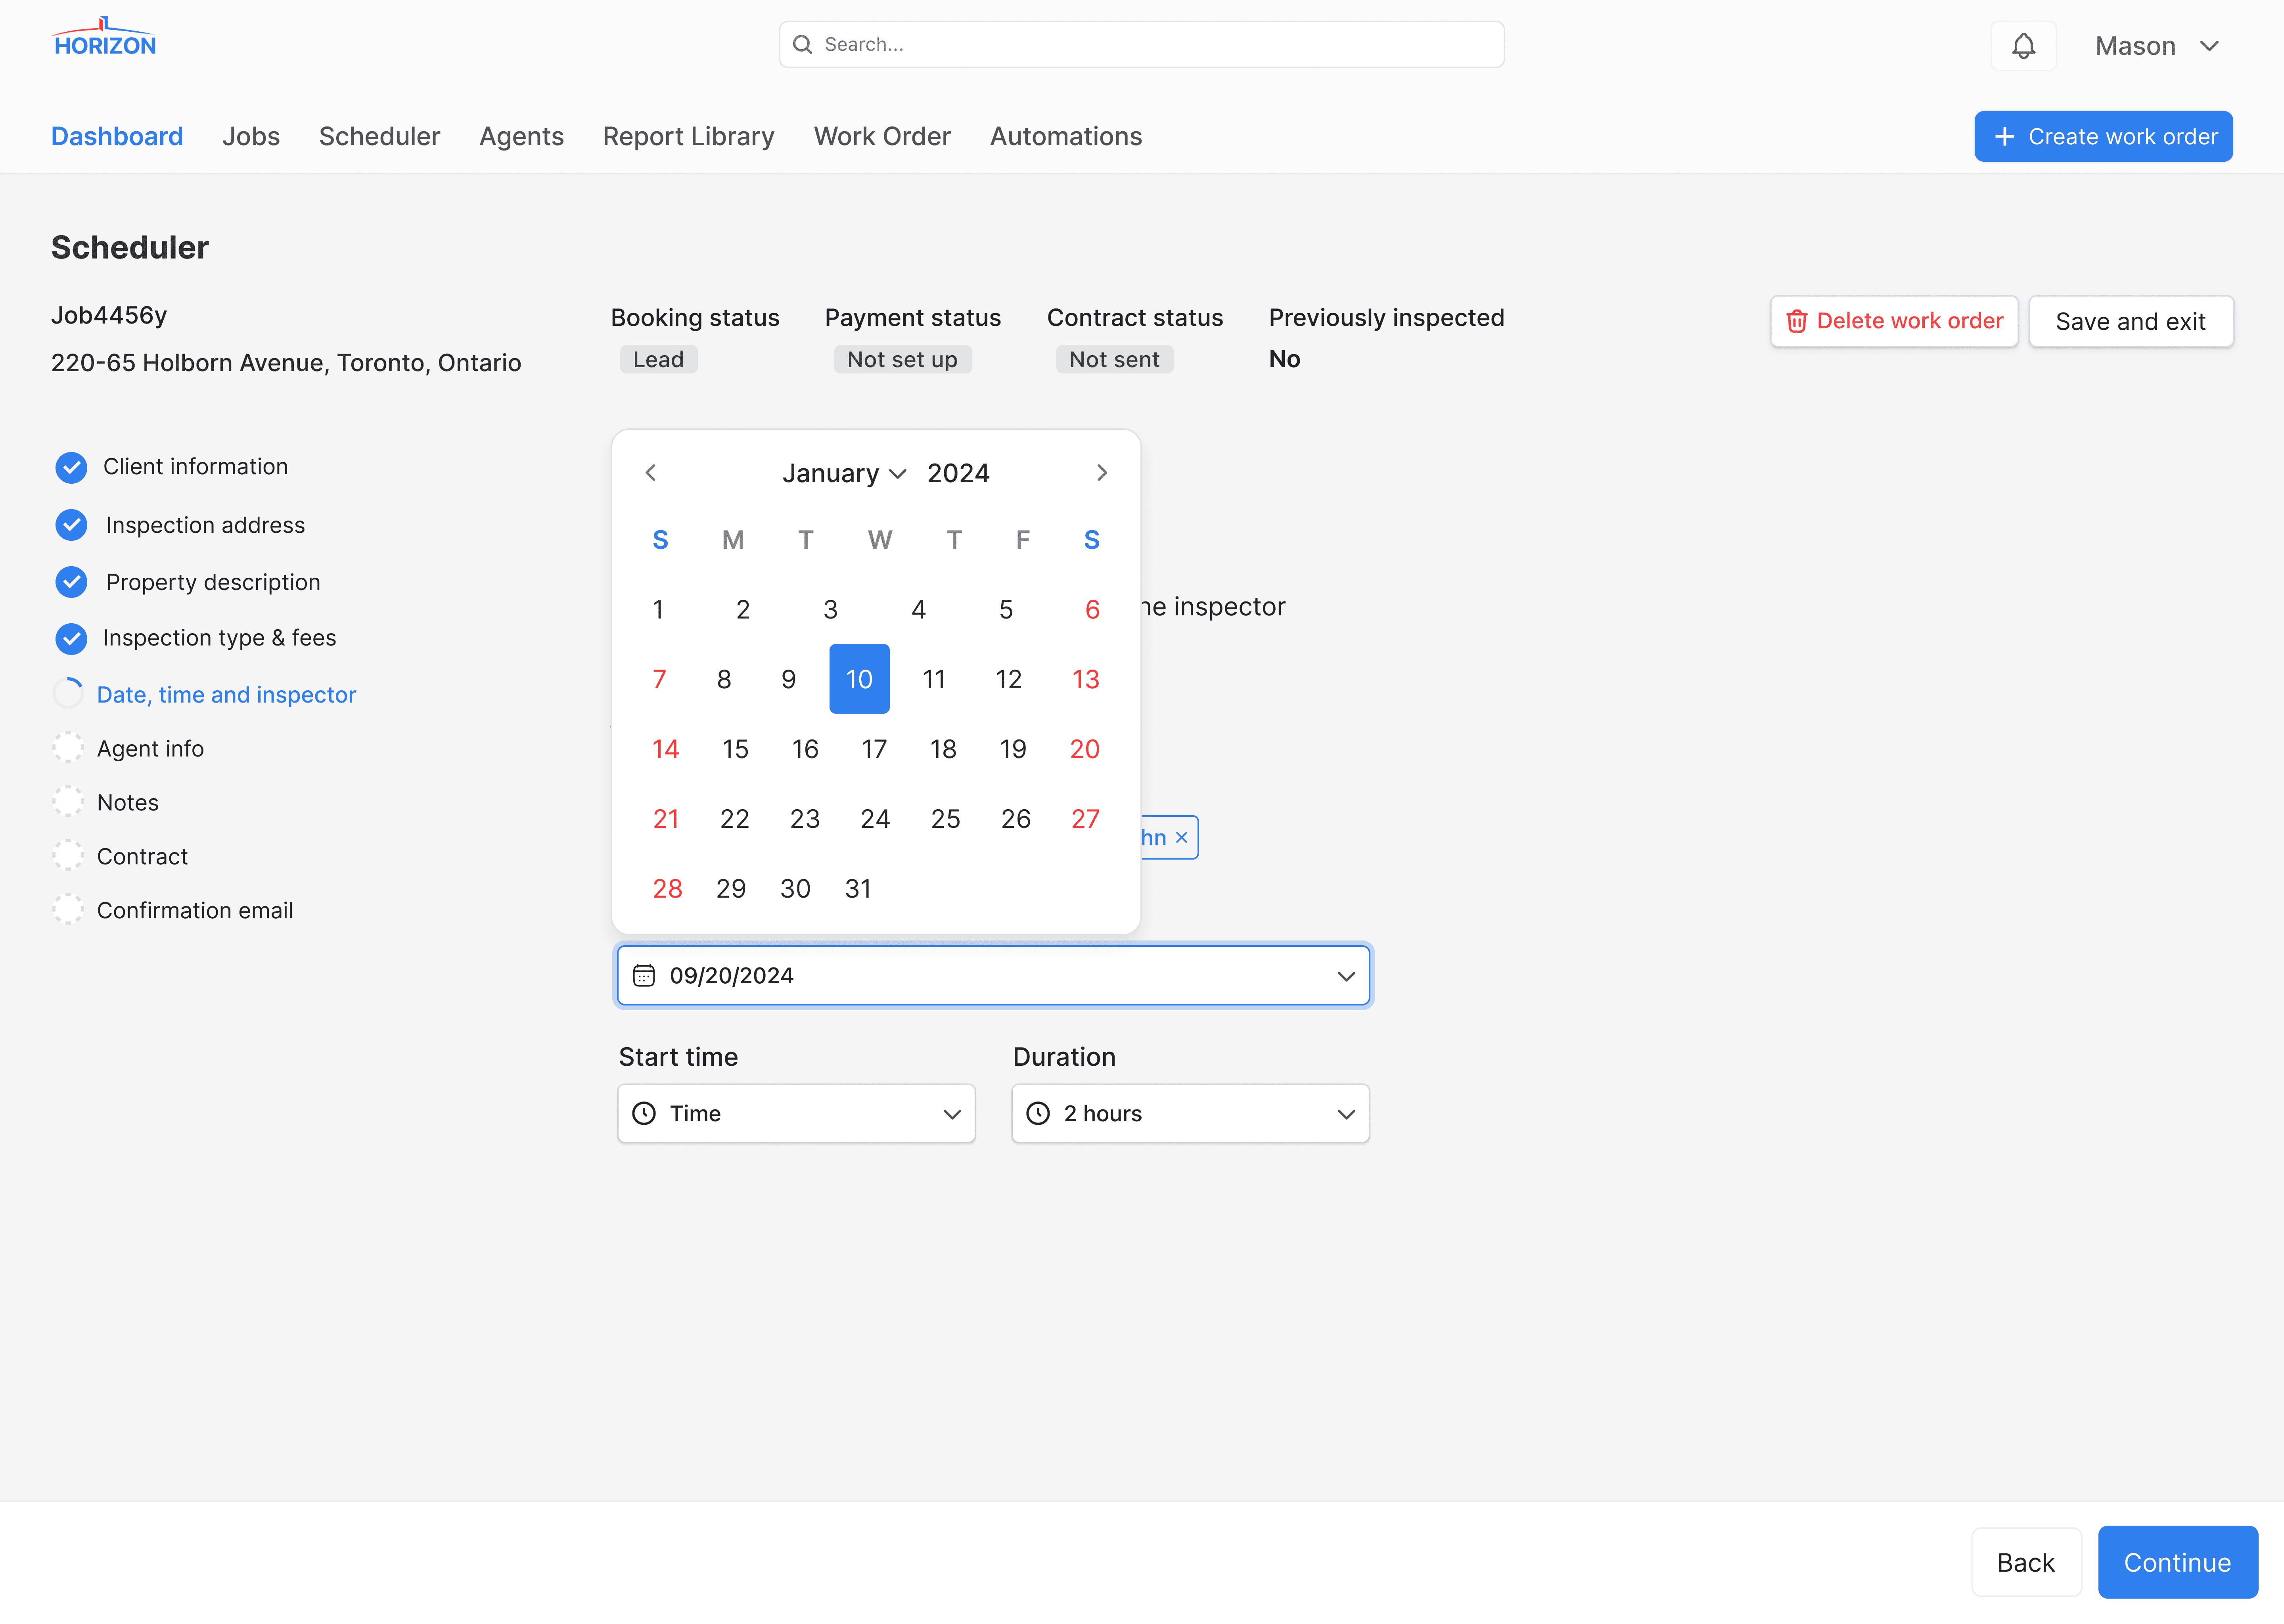The width and height of the screenshot is (2284, 1624).
Task: Click the clock icon in Start time
Action: tap(644, 1113)
